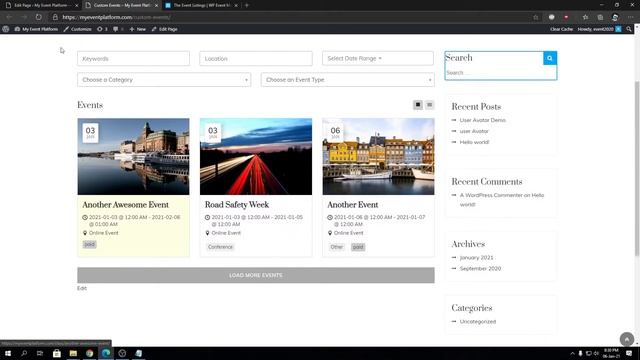Open browser settings ellipsis menu
This screenshot has width=640, height=360.
tap(631, 17)
